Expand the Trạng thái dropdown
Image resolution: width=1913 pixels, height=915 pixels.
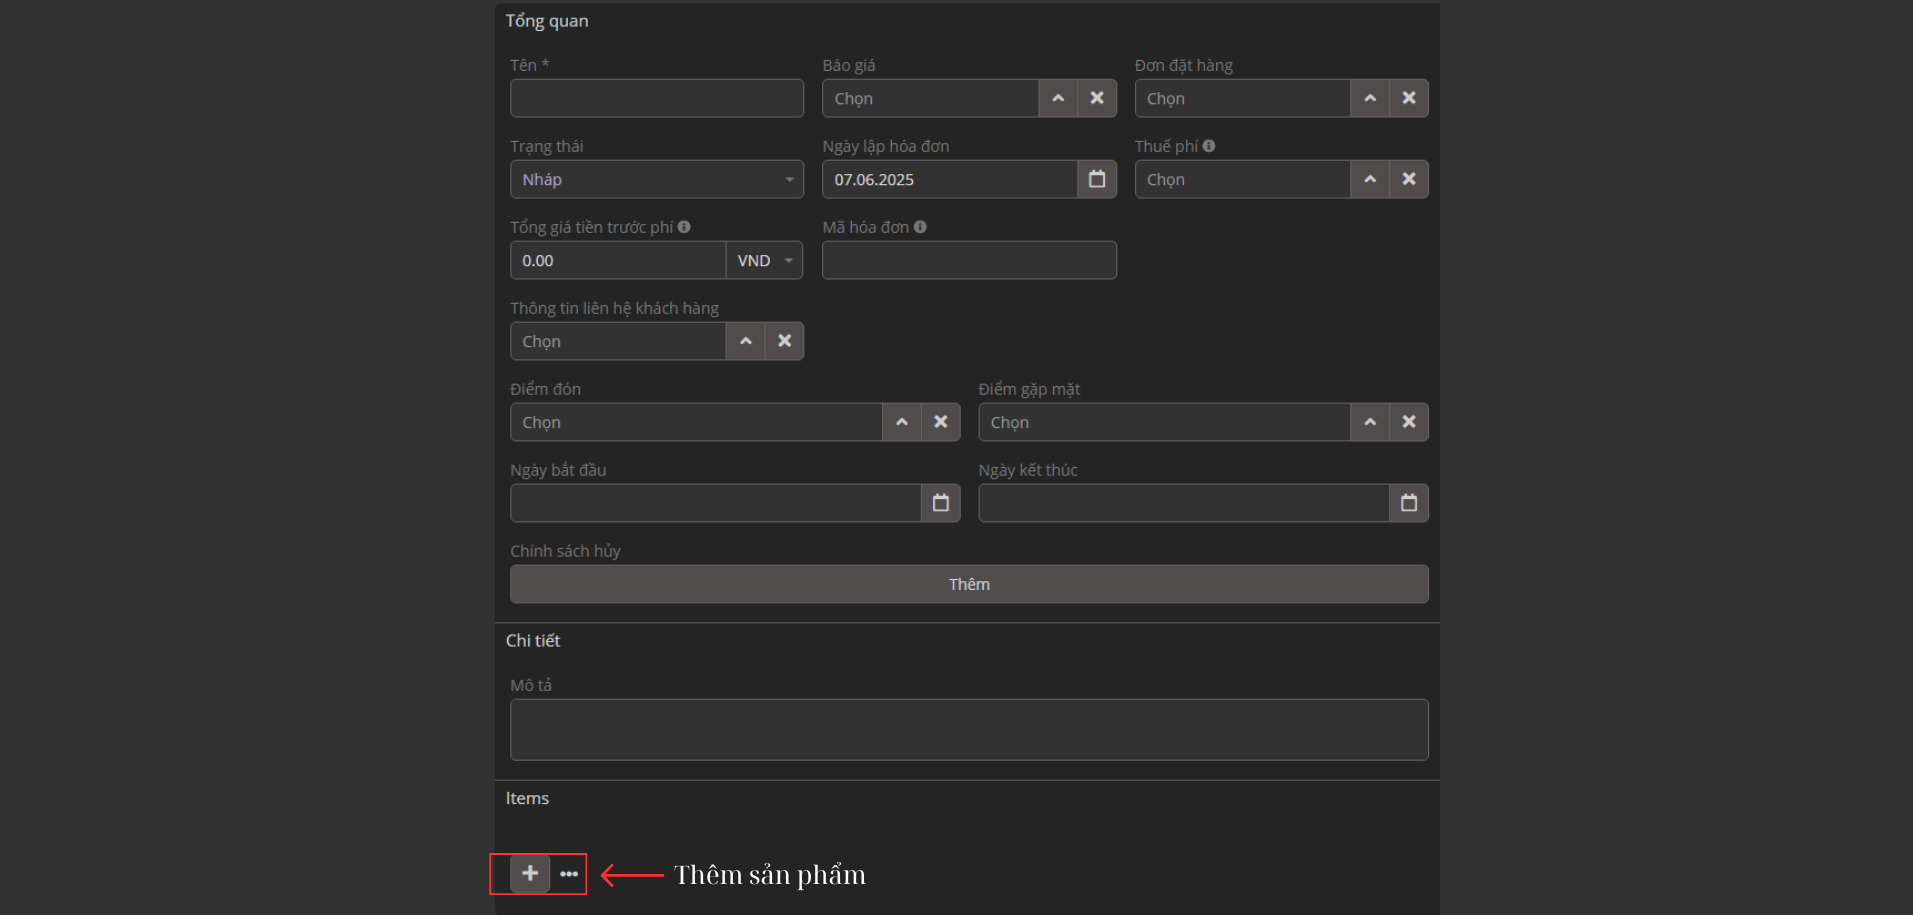click(656, 179)
